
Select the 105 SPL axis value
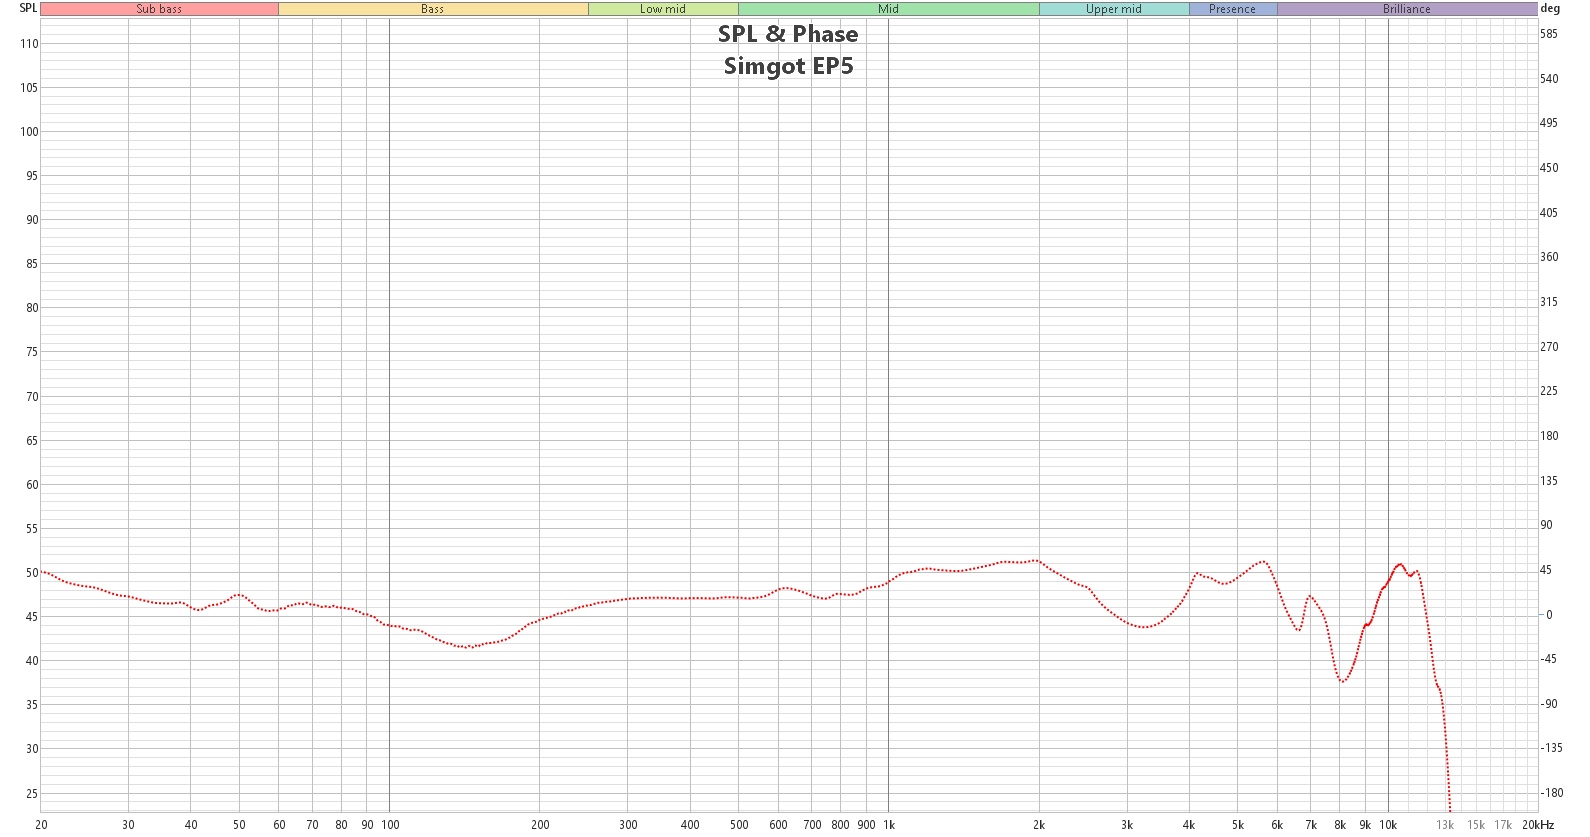pos(29,88)
